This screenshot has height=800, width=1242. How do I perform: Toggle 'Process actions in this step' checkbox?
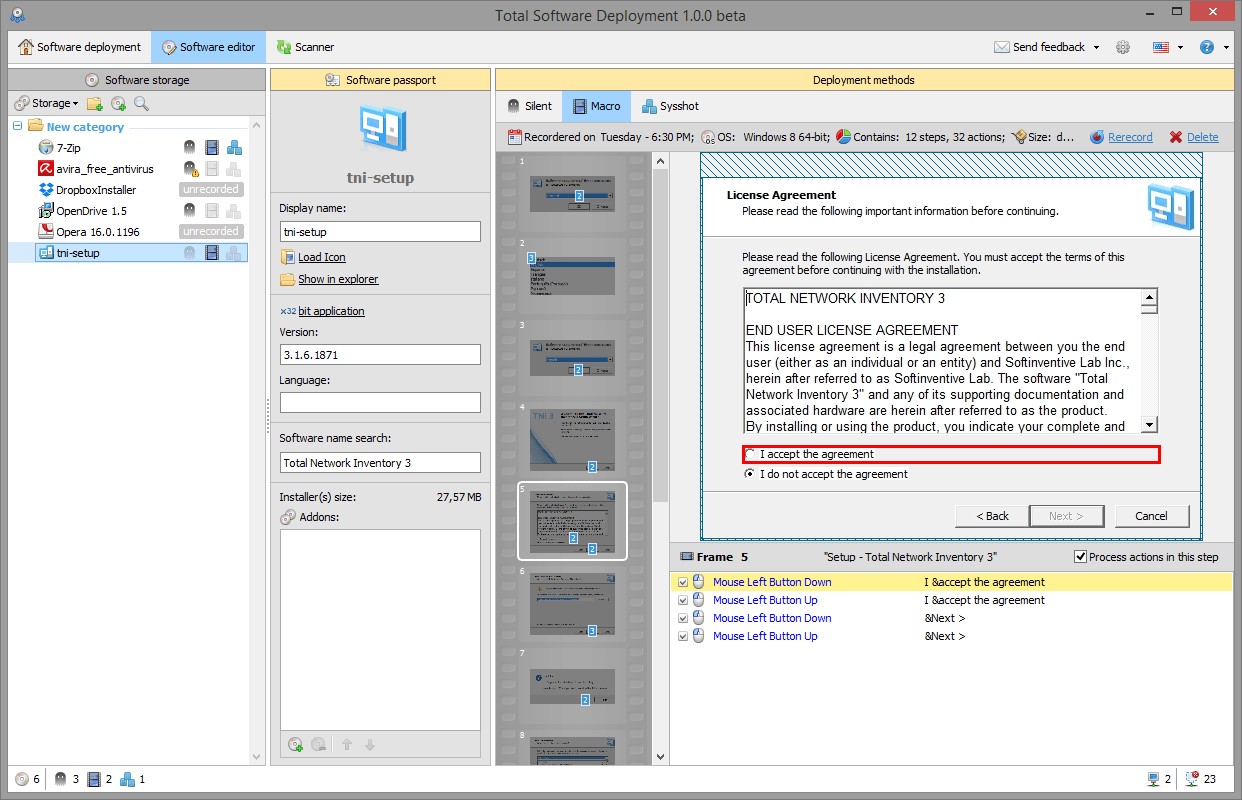point(1080,557)
